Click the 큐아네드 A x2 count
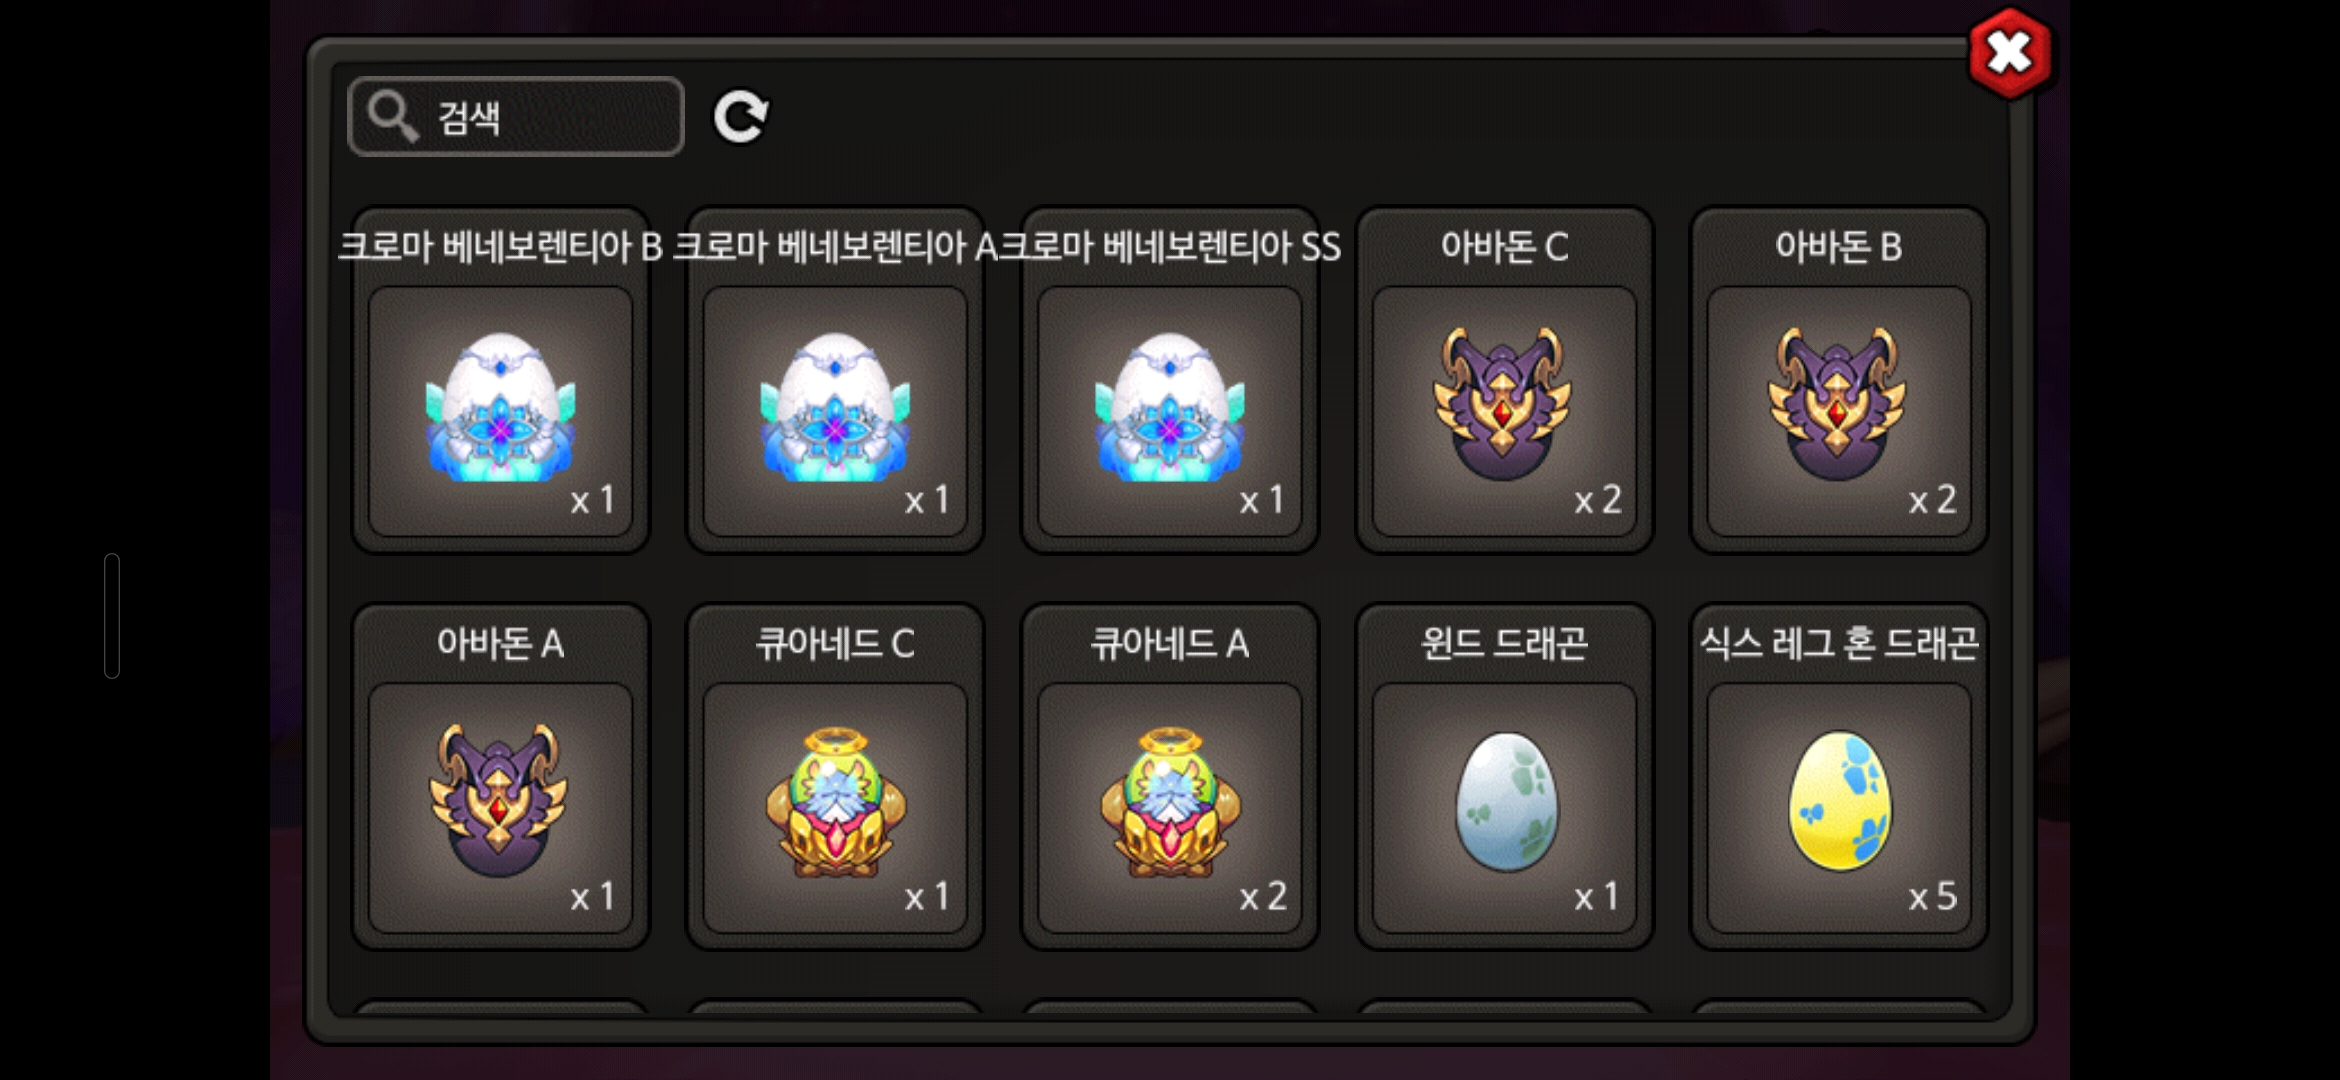The height and width of the screenshot is (1080, 2340). [1263, 896]
